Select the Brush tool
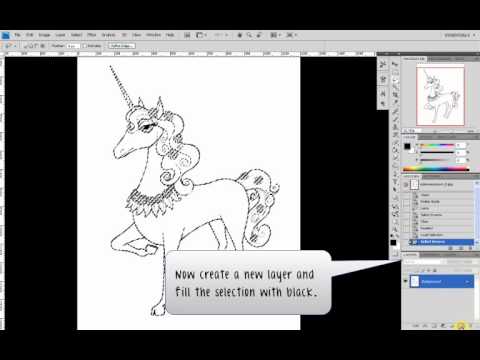This screenshot has width=480, height=360. tap(395, 119)
